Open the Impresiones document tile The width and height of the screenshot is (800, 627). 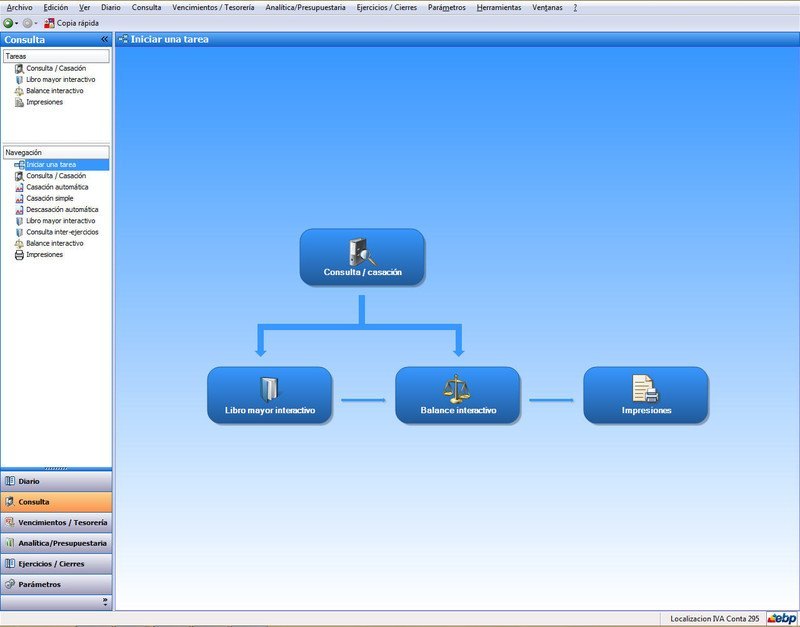pos(645,395)
